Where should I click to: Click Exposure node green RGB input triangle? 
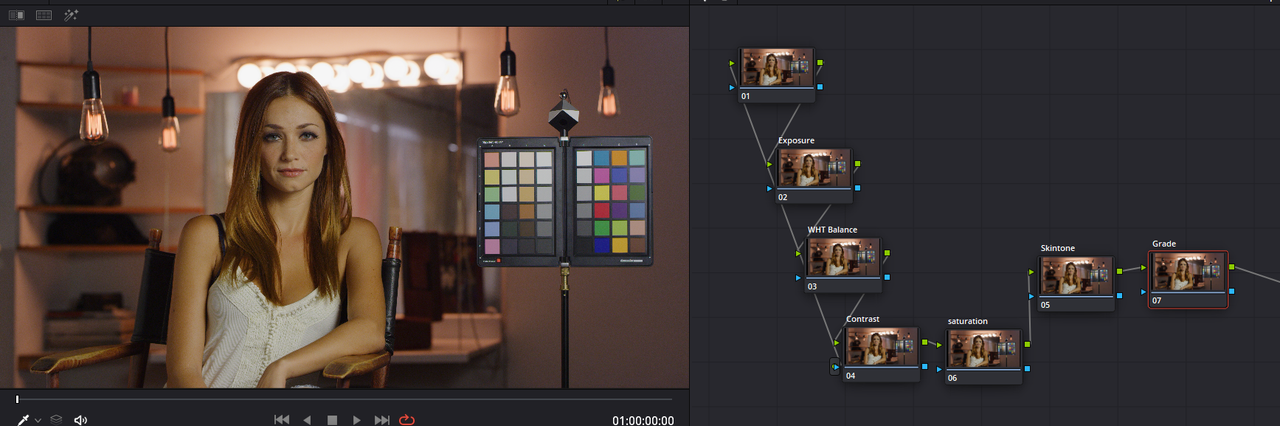coord(771,163)
